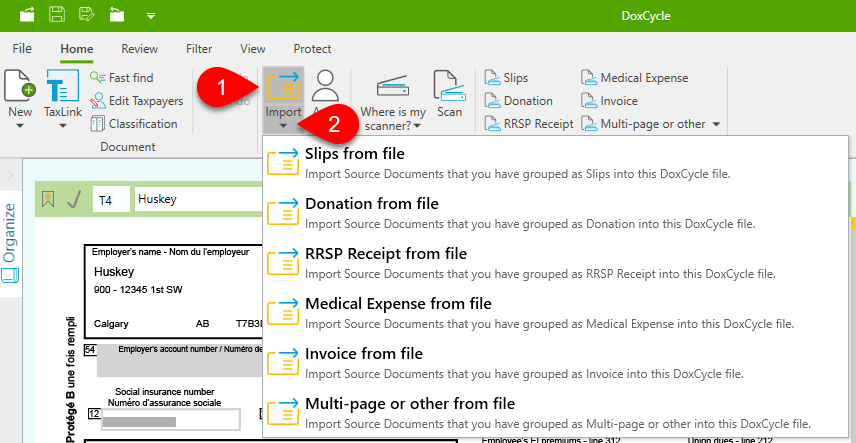Switch to the View ribbon tab
Screen dimensions: 856x443
pos(252,49)
